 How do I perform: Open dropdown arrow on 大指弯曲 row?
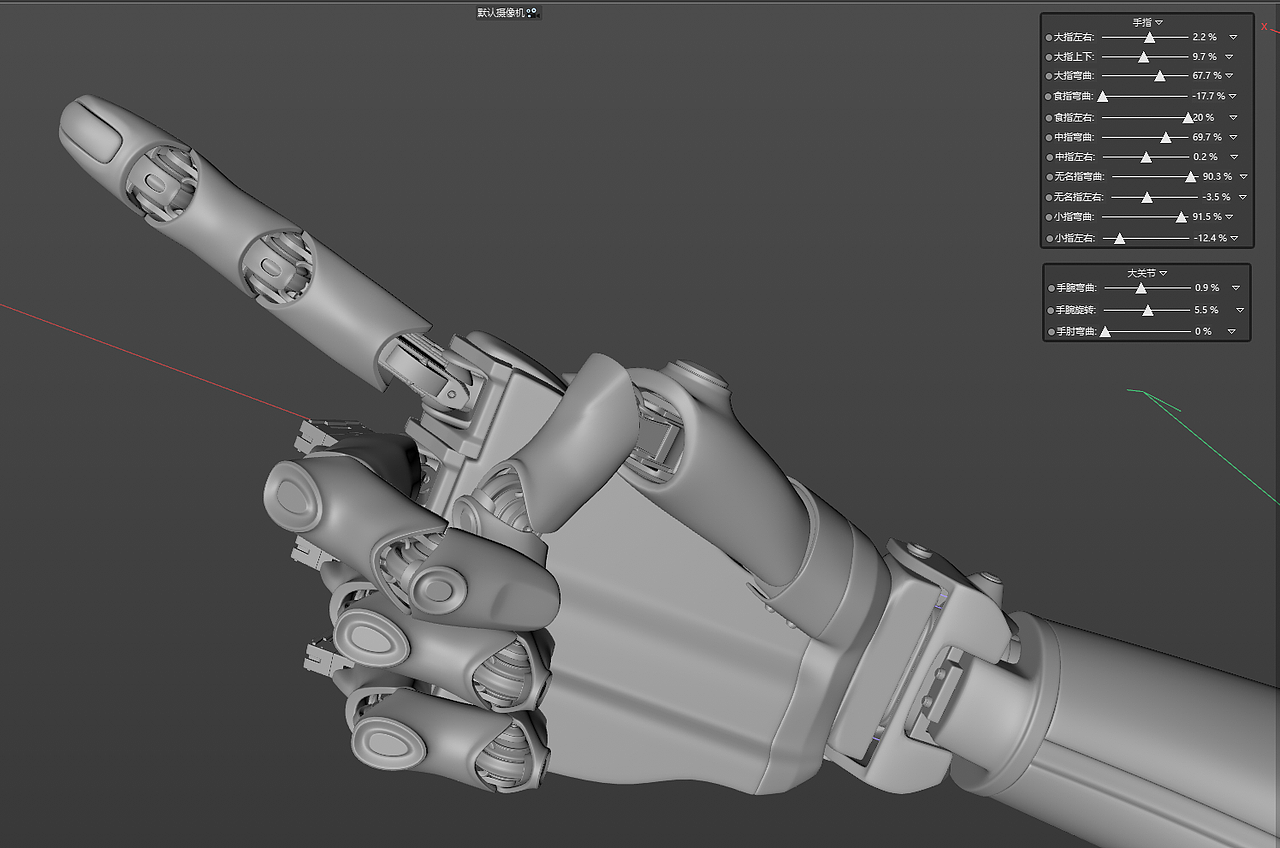(x=1230, y=76)
